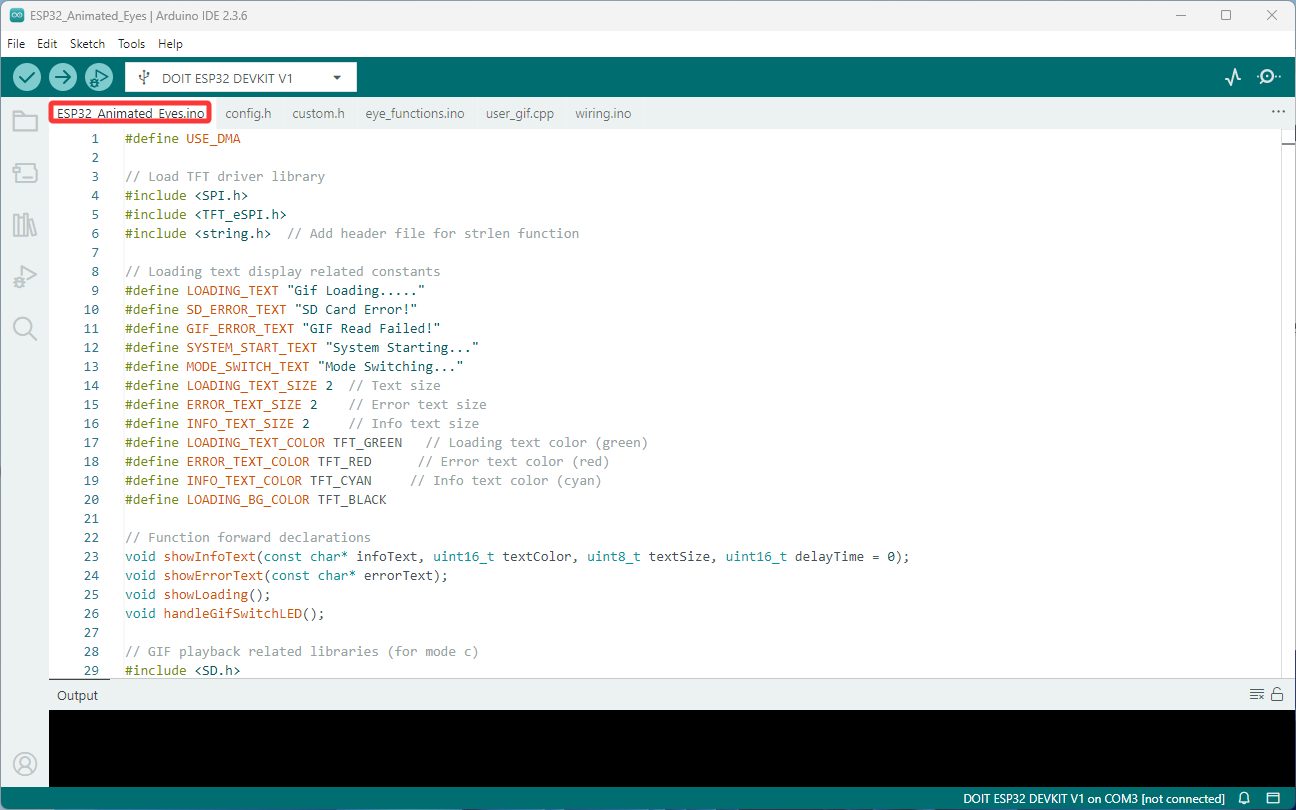This screenshot has width=1296, height=810.
Task: Open the Boards Manager sidebar icon
Action: pyautogui.click(x=25, y=173)
